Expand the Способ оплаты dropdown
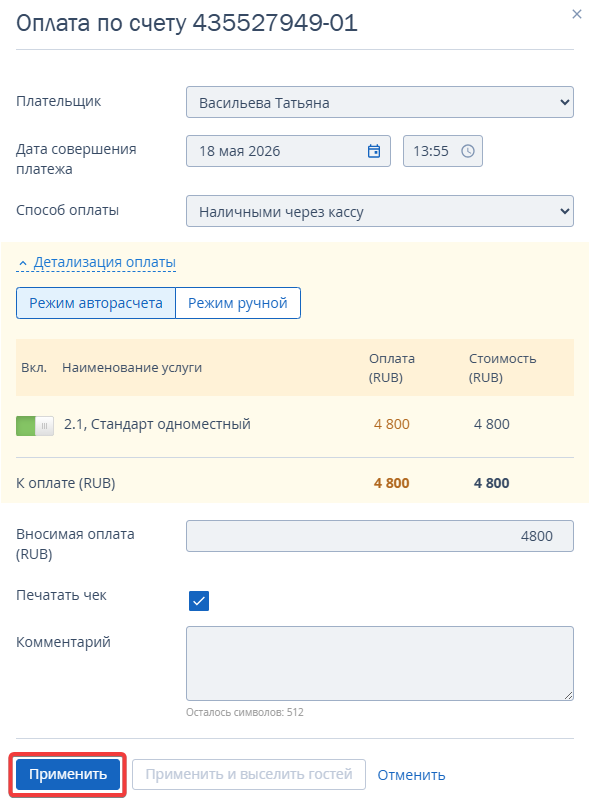 (x=380, y=211)
